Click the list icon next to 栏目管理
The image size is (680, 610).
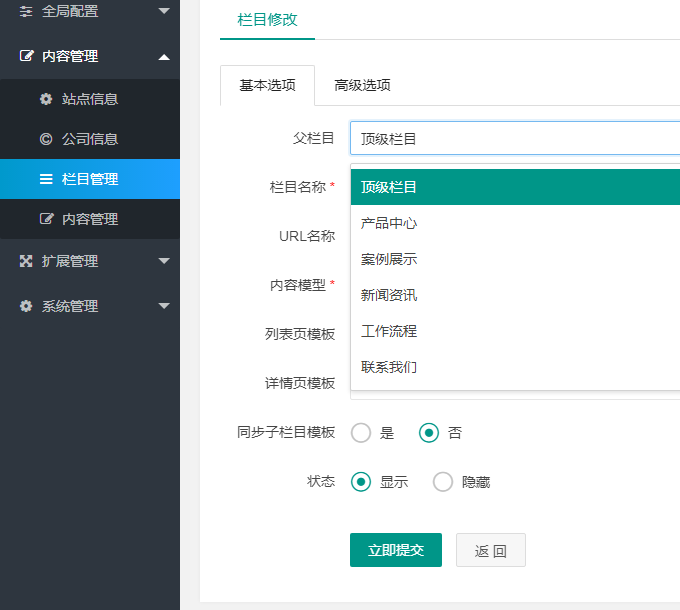[45, 179]
